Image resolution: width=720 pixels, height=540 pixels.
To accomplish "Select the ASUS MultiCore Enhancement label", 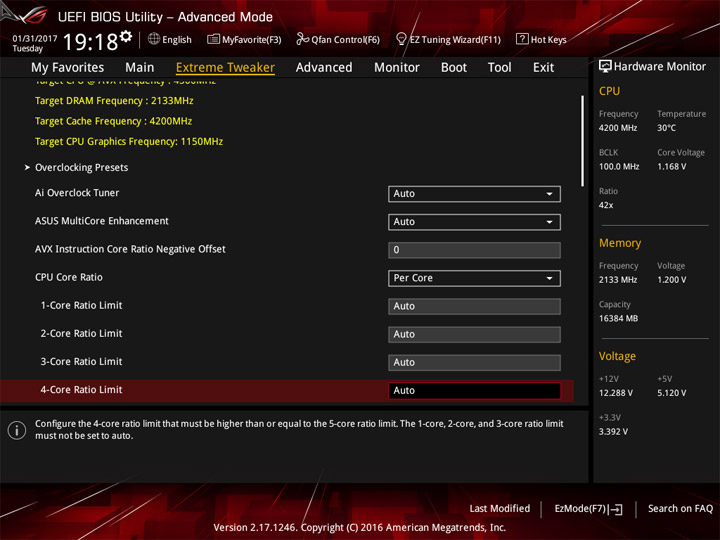I will coord(101,221).
